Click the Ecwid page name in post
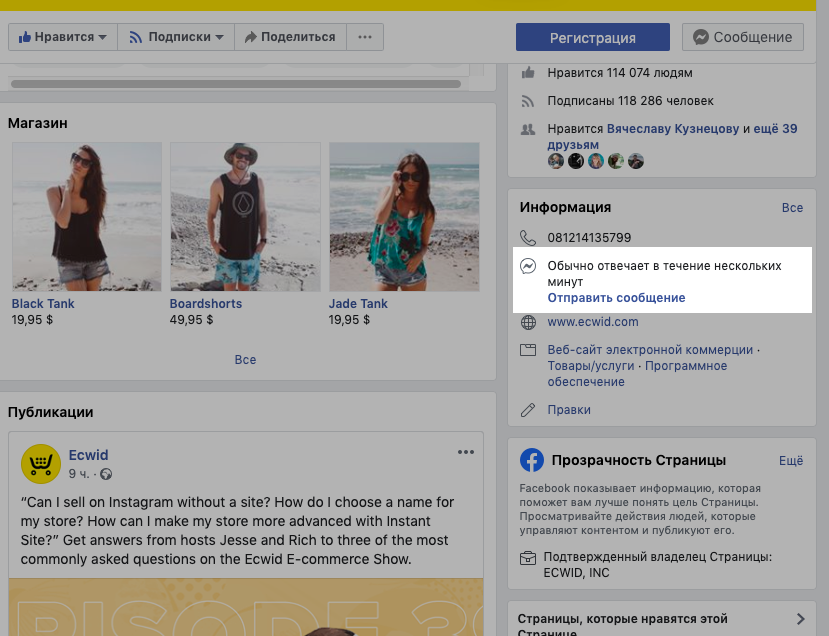829x636 pixels. coord(88,455)
